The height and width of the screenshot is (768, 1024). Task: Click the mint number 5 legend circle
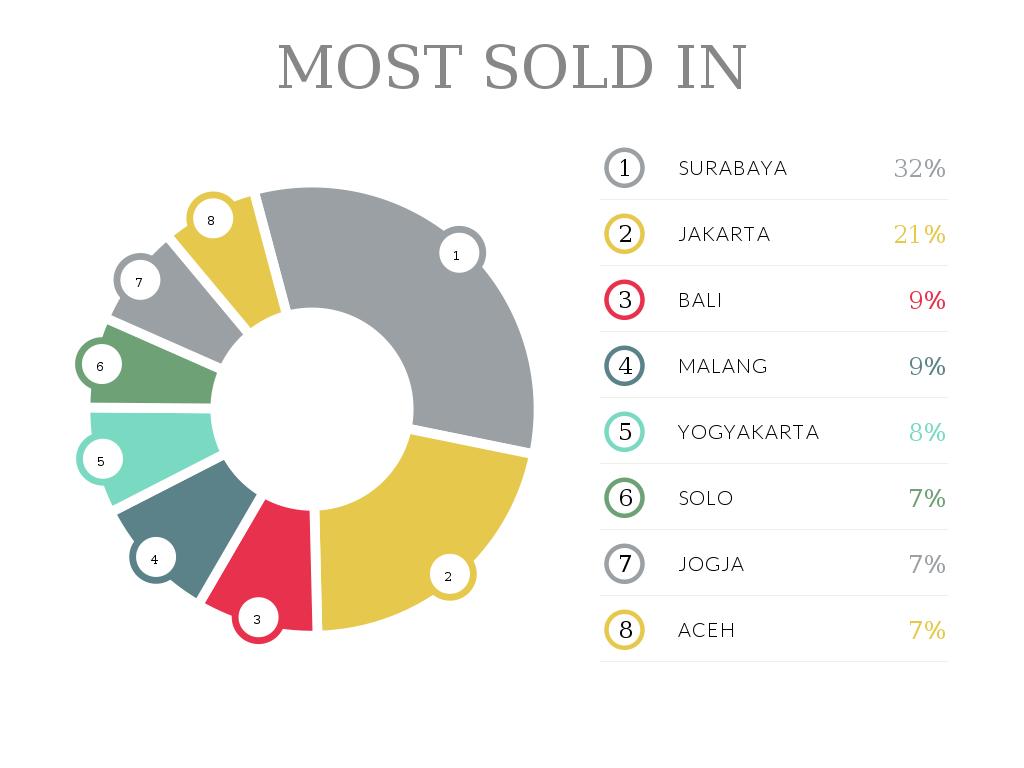pyautogui.click(x=625, y=432)
